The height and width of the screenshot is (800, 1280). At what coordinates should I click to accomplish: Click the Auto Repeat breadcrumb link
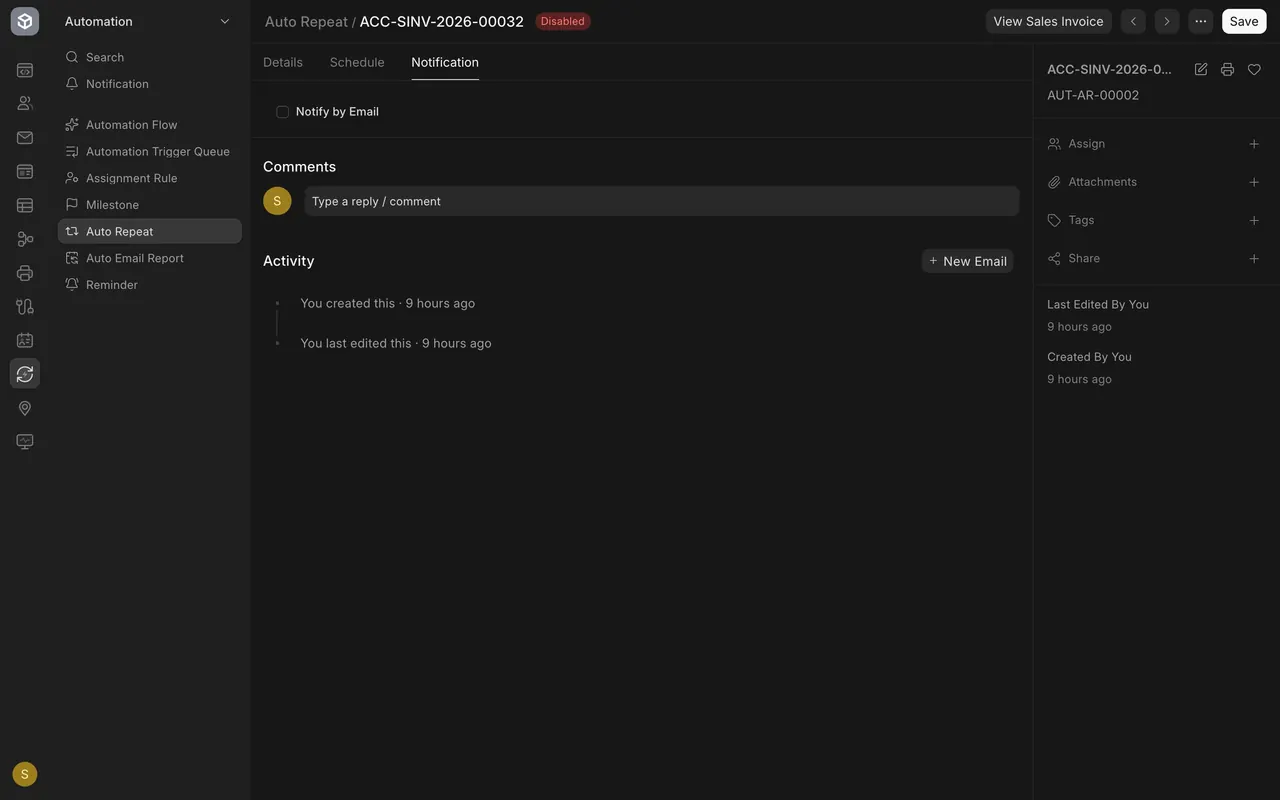(306, 21)
